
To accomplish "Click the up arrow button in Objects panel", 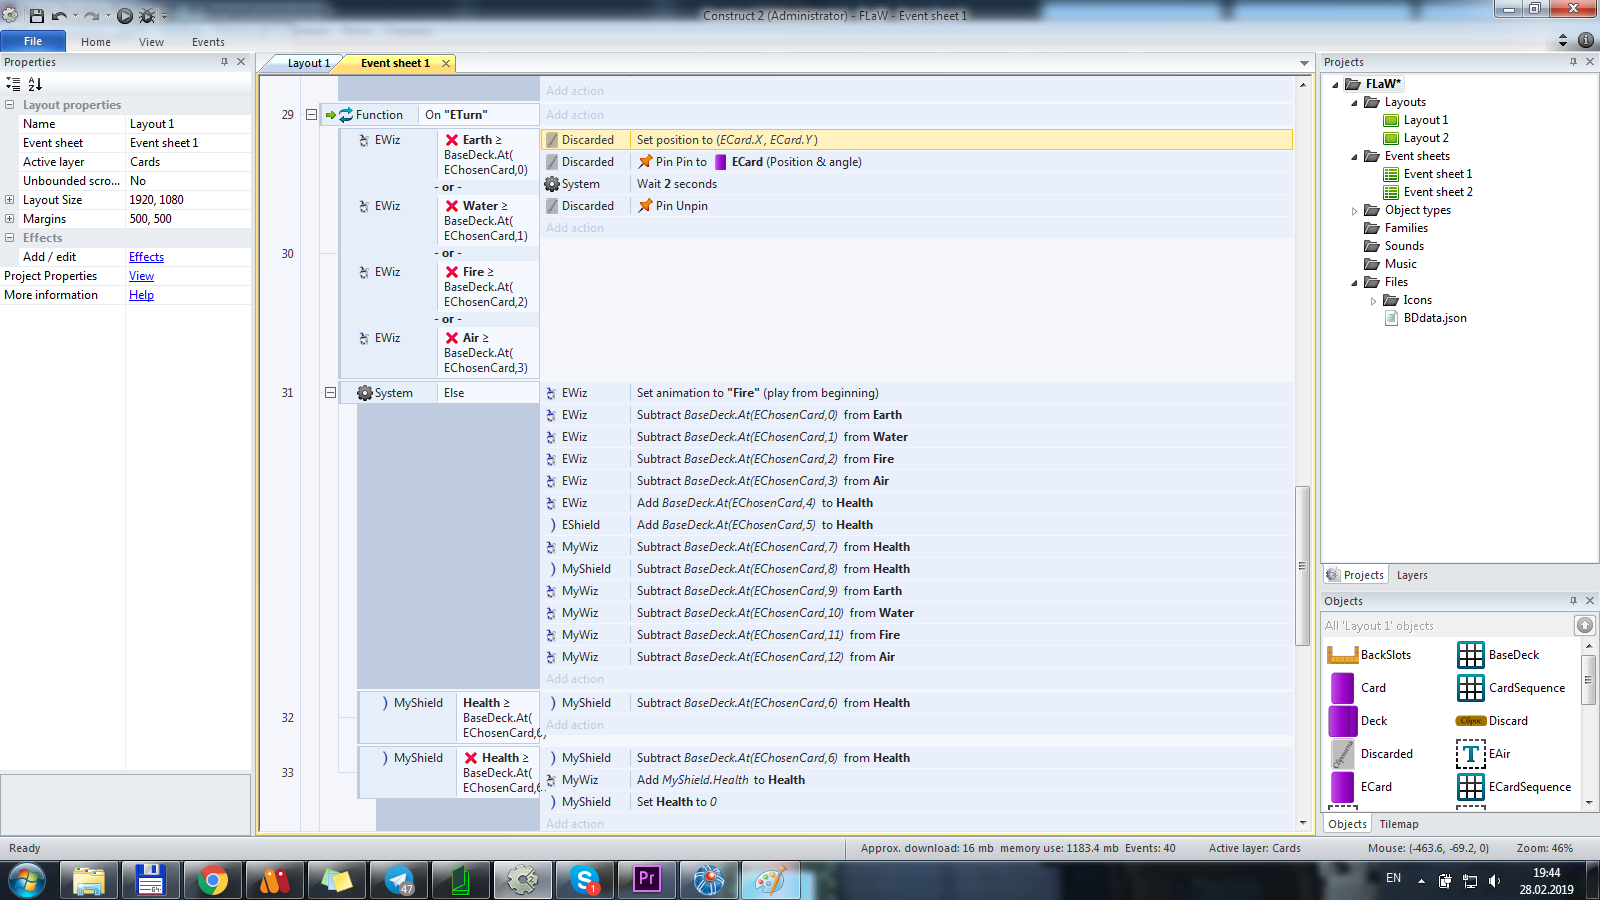I will (x=1584, y=626).
